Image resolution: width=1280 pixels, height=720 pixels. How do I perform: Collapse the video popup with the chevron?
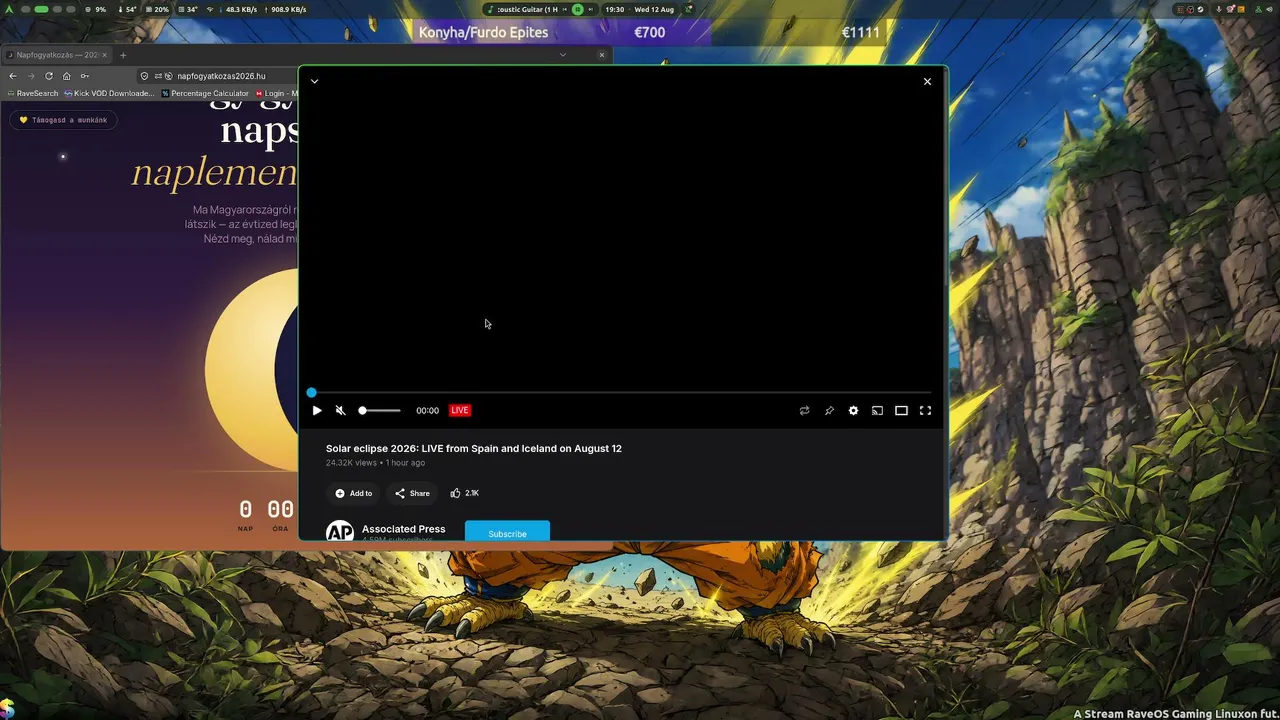[314, 81]
